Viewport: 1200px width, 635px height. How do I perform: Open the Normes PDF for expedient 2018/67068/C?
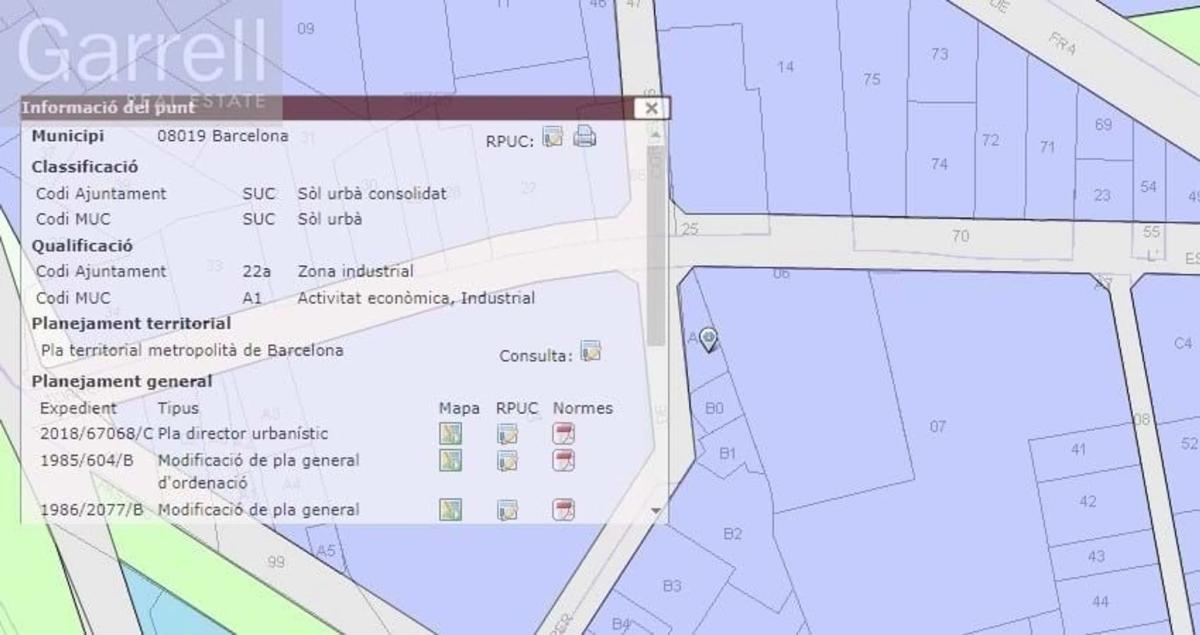click(564, 434)
